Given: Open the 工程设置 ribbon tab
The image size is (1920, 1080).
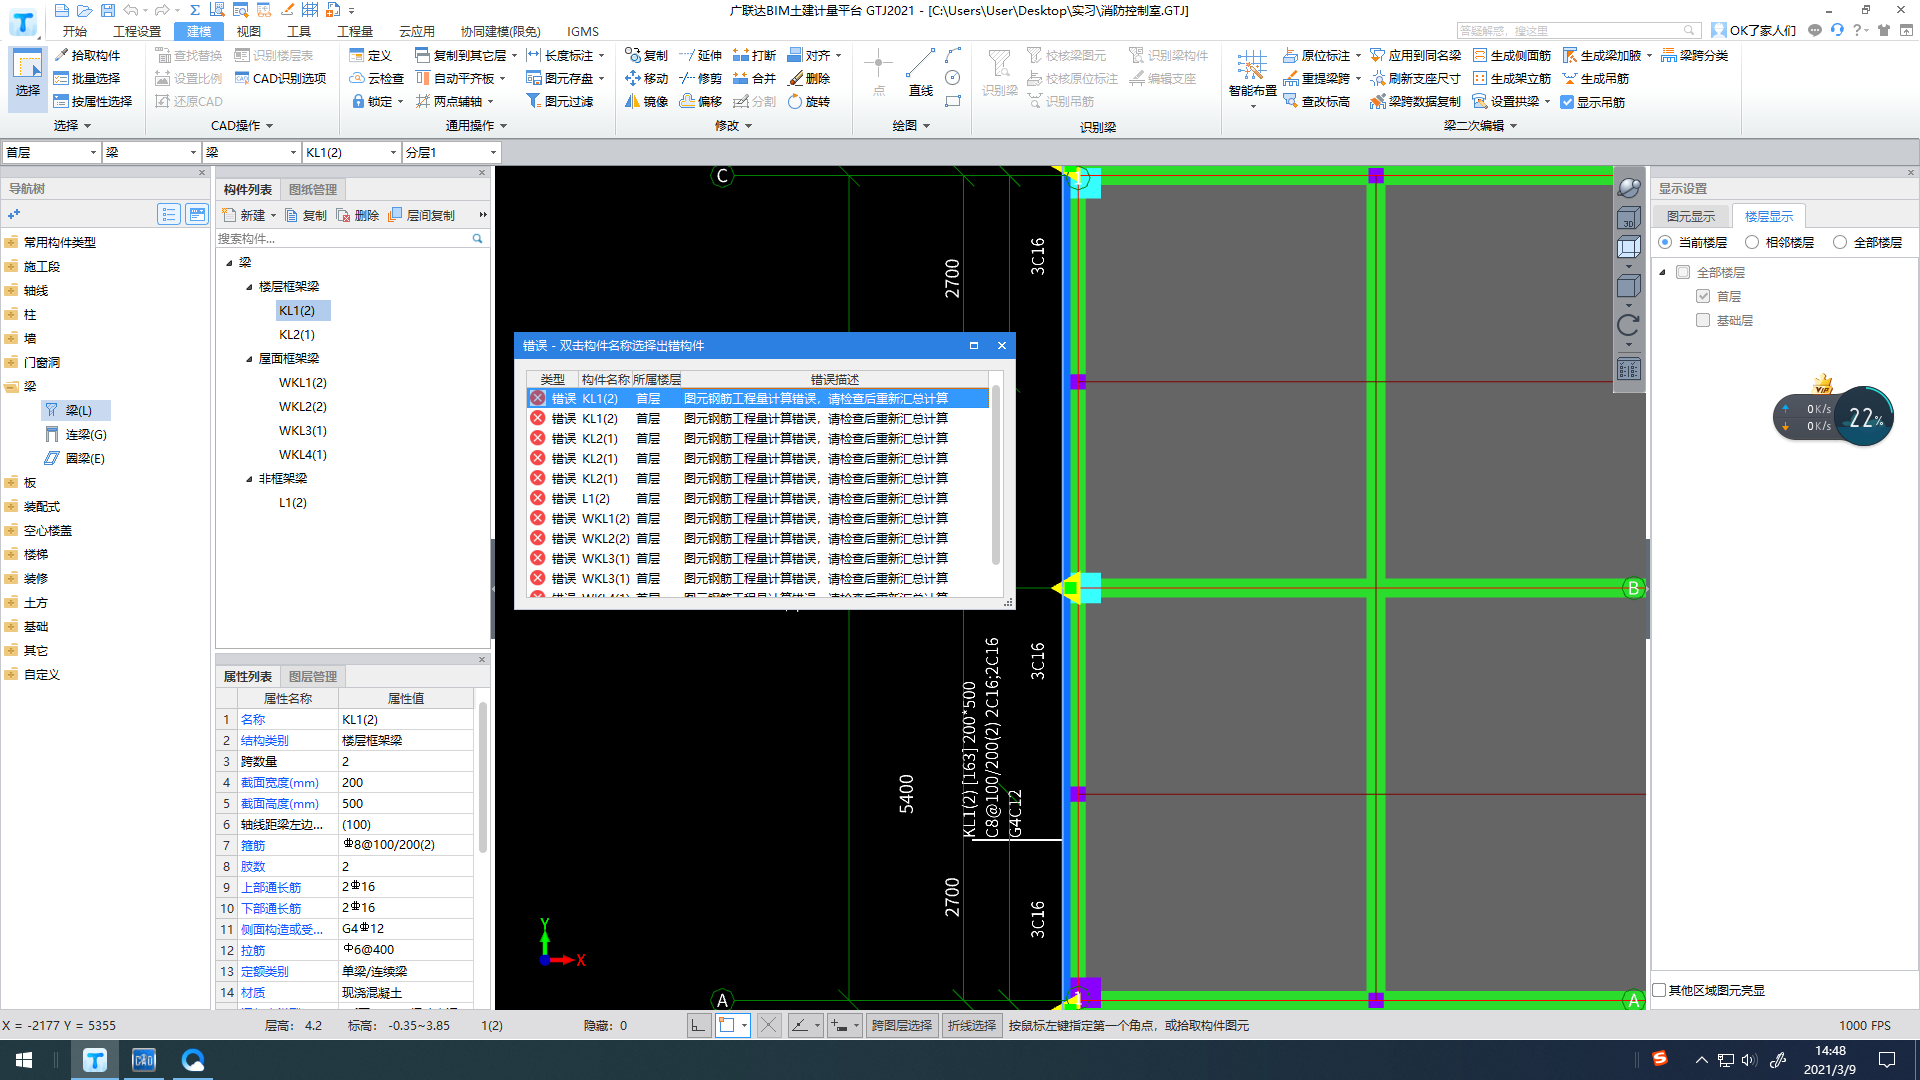Looking at the screenshot, I should pyautogui.click(x=137, y=31).
